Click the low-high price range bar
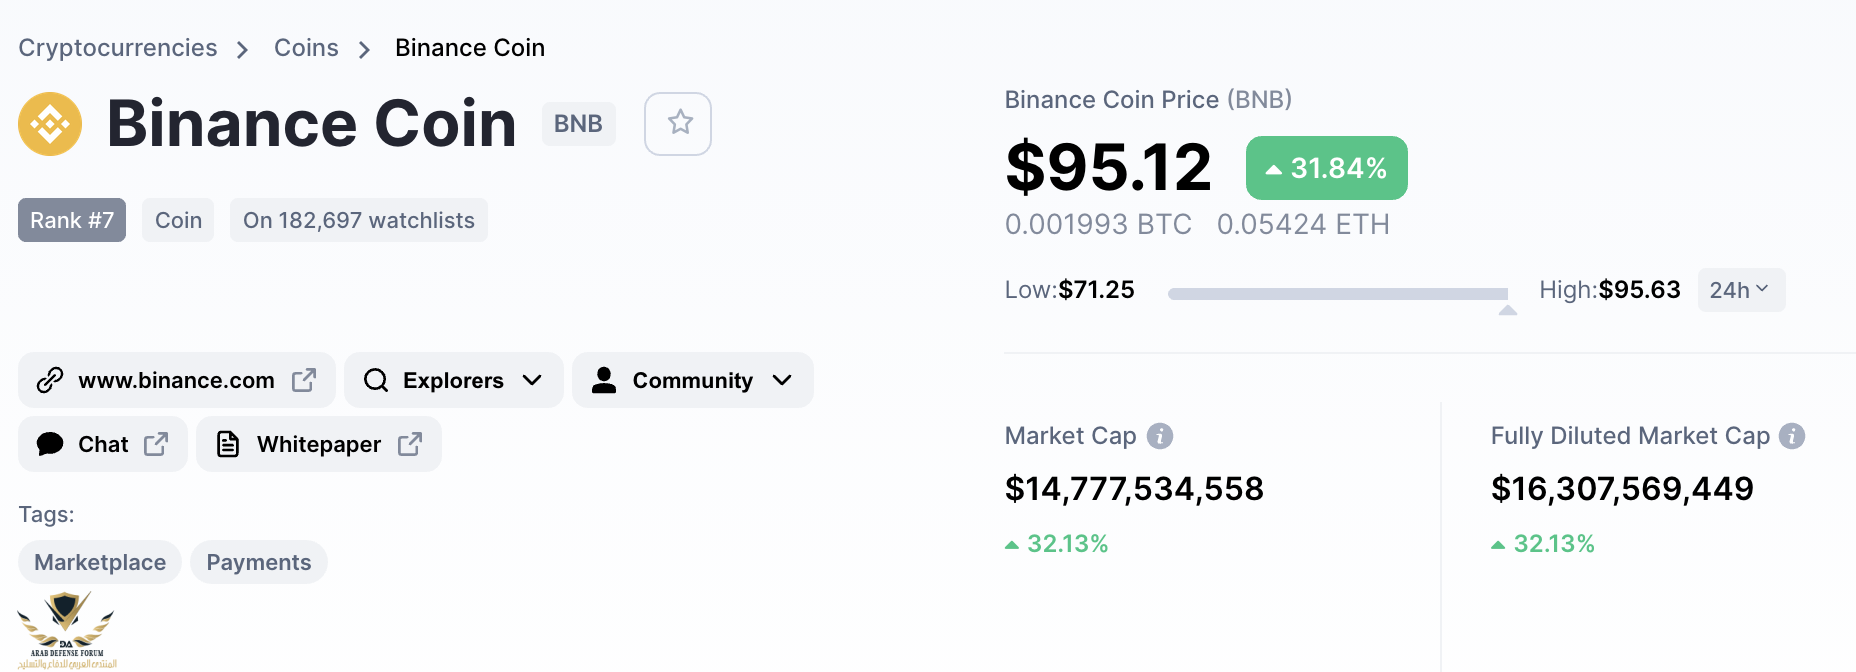1856x672 pixels. point(1337,294)
